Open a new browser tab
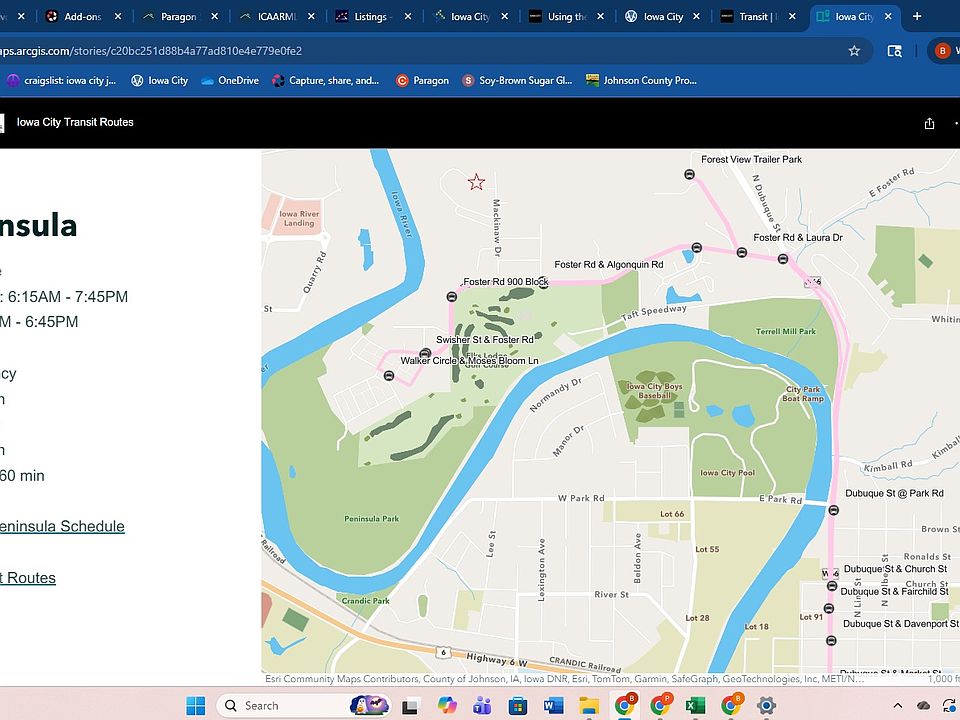This screenshot has height=720, width=960. (x=917, y=17)
